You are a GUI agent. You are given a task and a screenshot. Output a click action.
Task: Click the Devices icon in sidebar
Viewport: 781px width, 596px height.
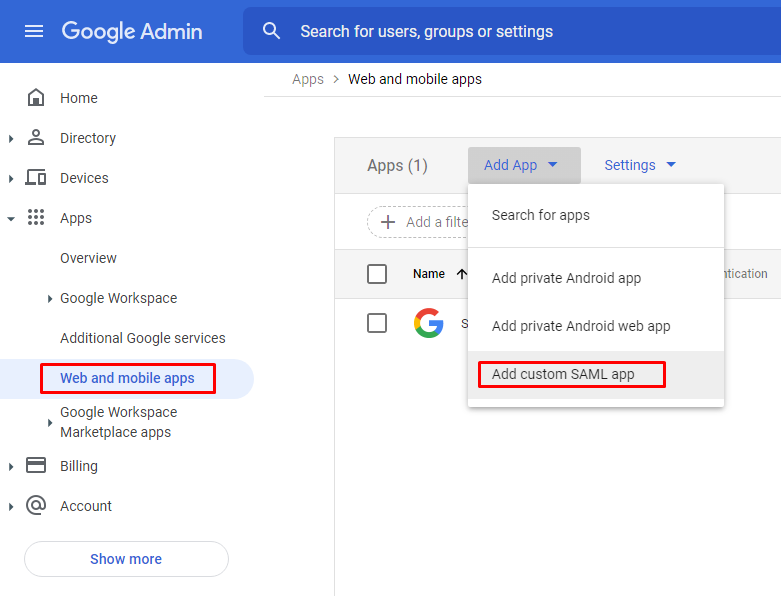(36, 177)
